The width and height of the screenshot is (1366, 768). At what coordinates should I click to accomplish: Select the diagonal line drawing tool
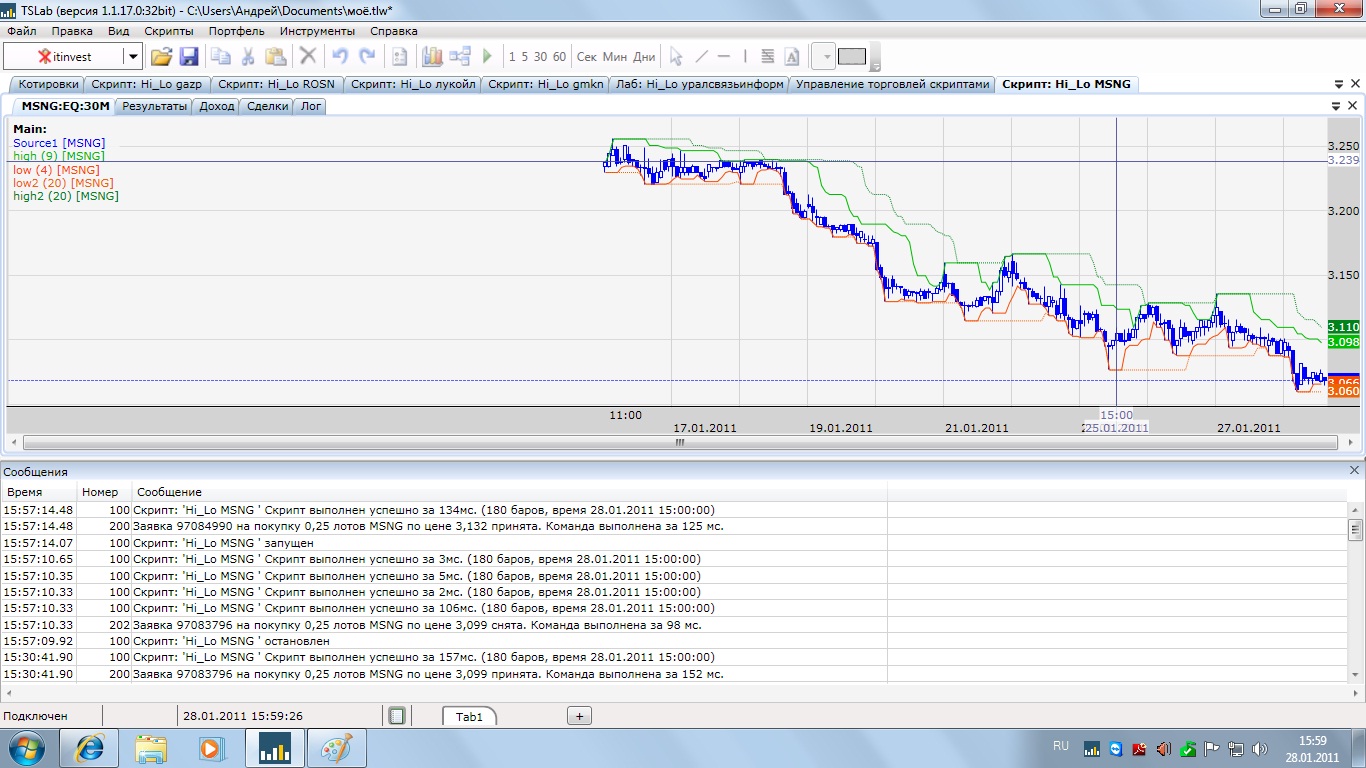coord(701,57)
